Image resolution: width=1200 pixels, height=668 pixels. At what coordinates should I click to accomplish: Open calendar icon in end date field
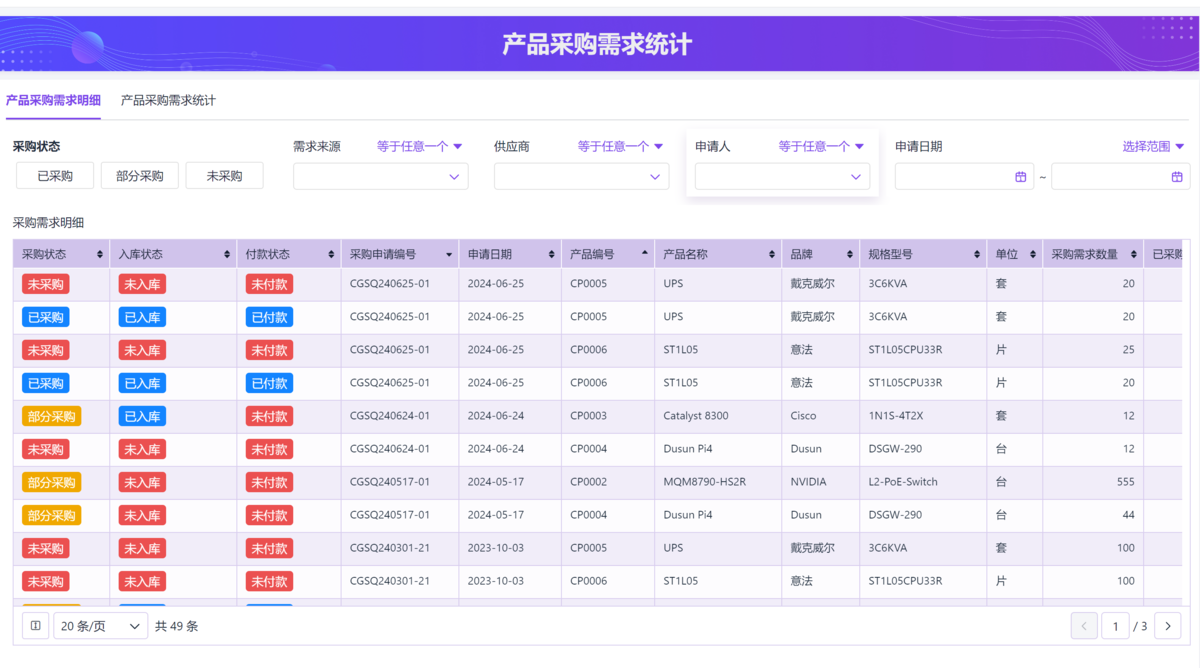[x=1177, y=177]
